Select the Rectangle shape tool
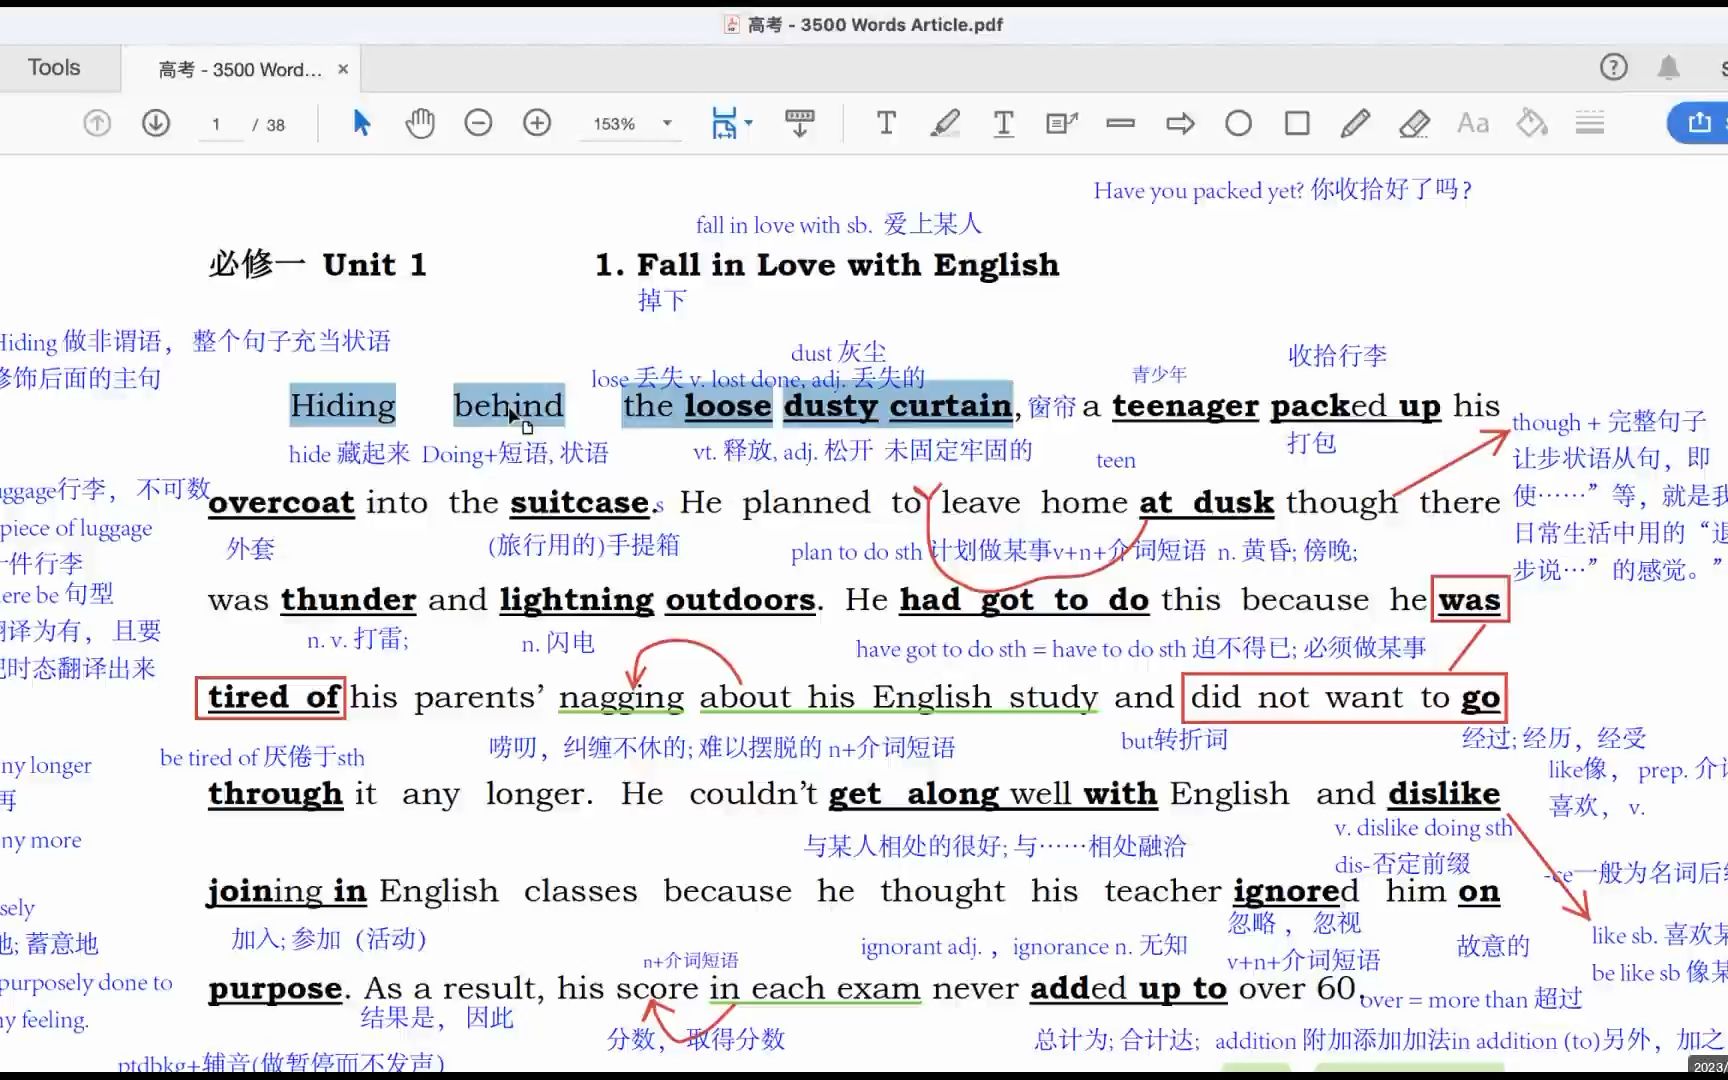 [x=1297, y=123]
